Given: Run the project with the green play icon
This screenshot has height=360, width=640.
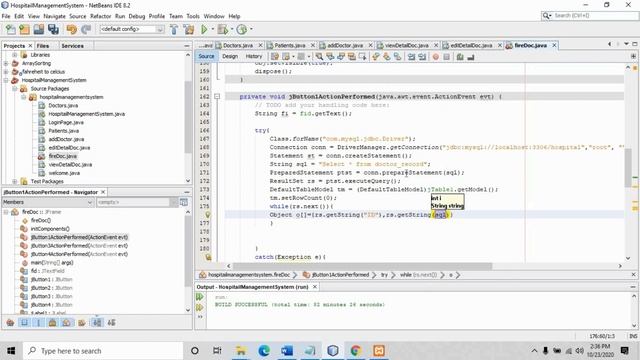Looking at the screenshot, I should click(x=204, y=29).
